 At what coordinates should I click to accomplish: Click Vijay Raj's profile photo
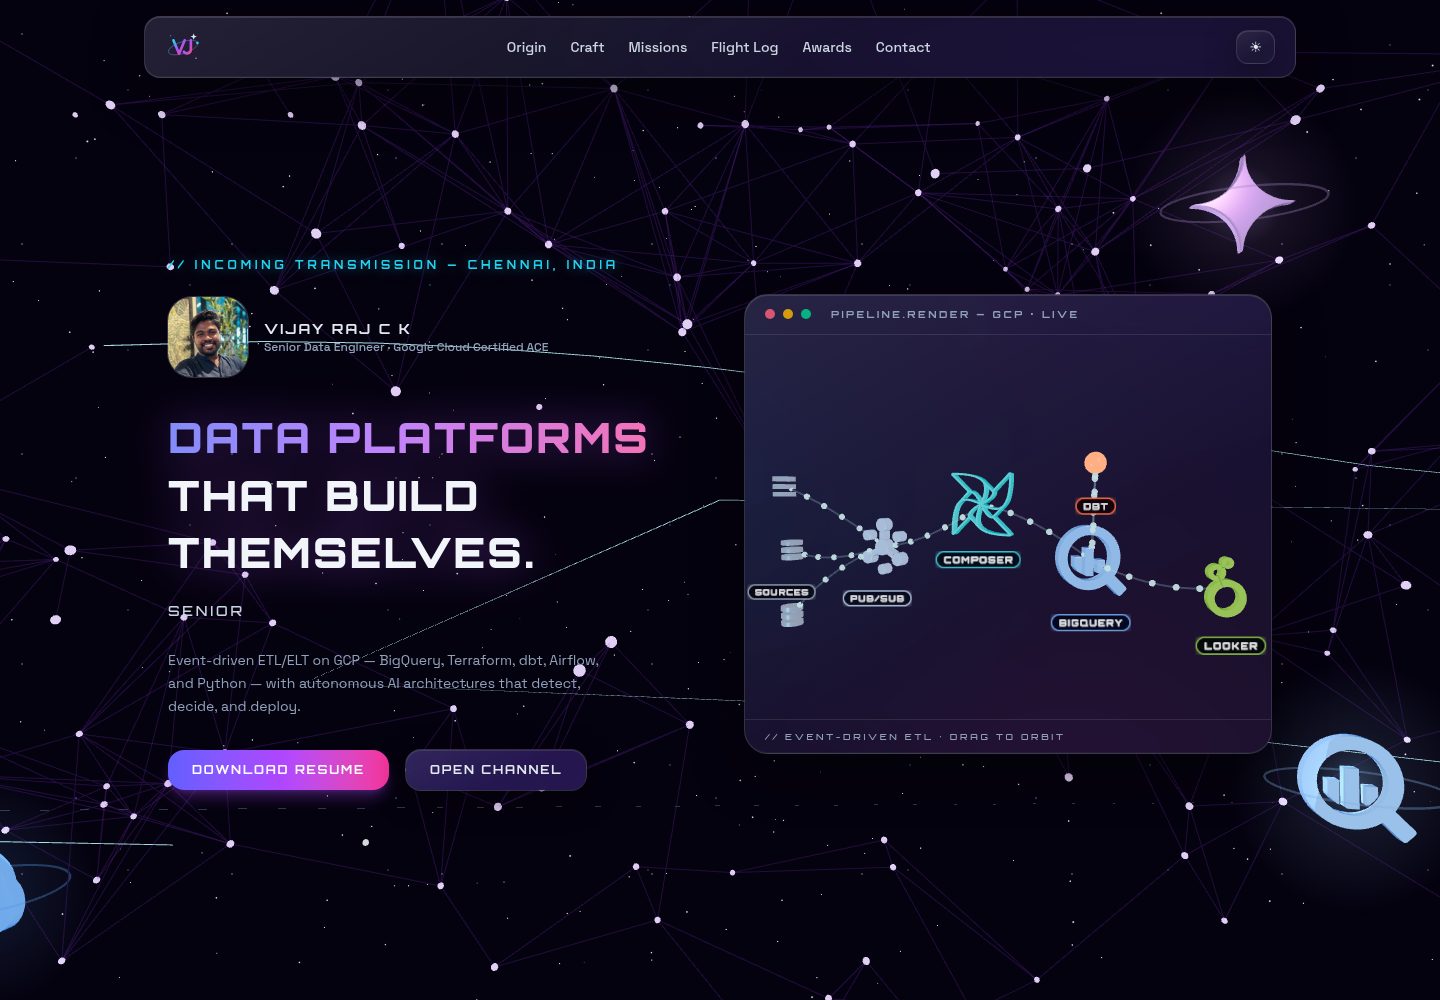208,337
